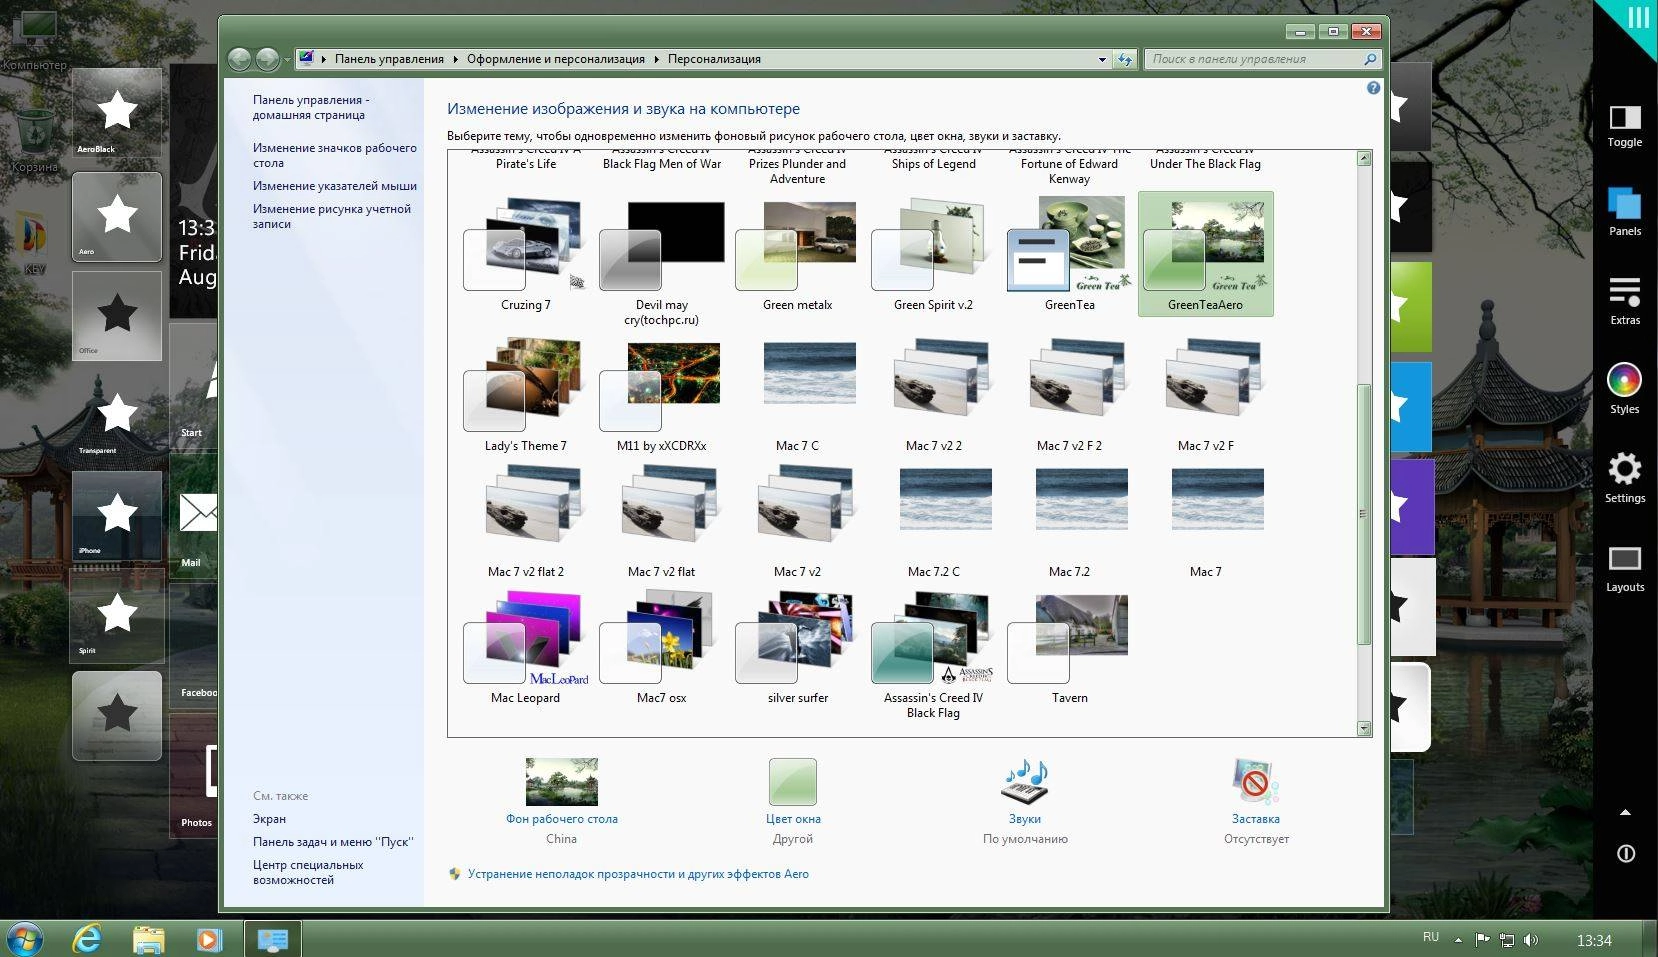Select the Mac 7 v2 flat 2 theme
Viewport: 1658px width, 957px height.
[x=525, y=521]
